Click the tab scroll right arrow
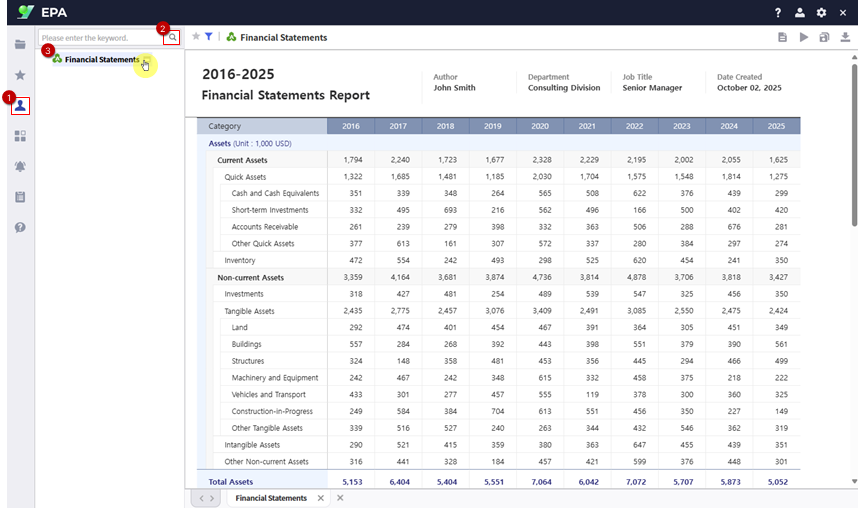 213,498
